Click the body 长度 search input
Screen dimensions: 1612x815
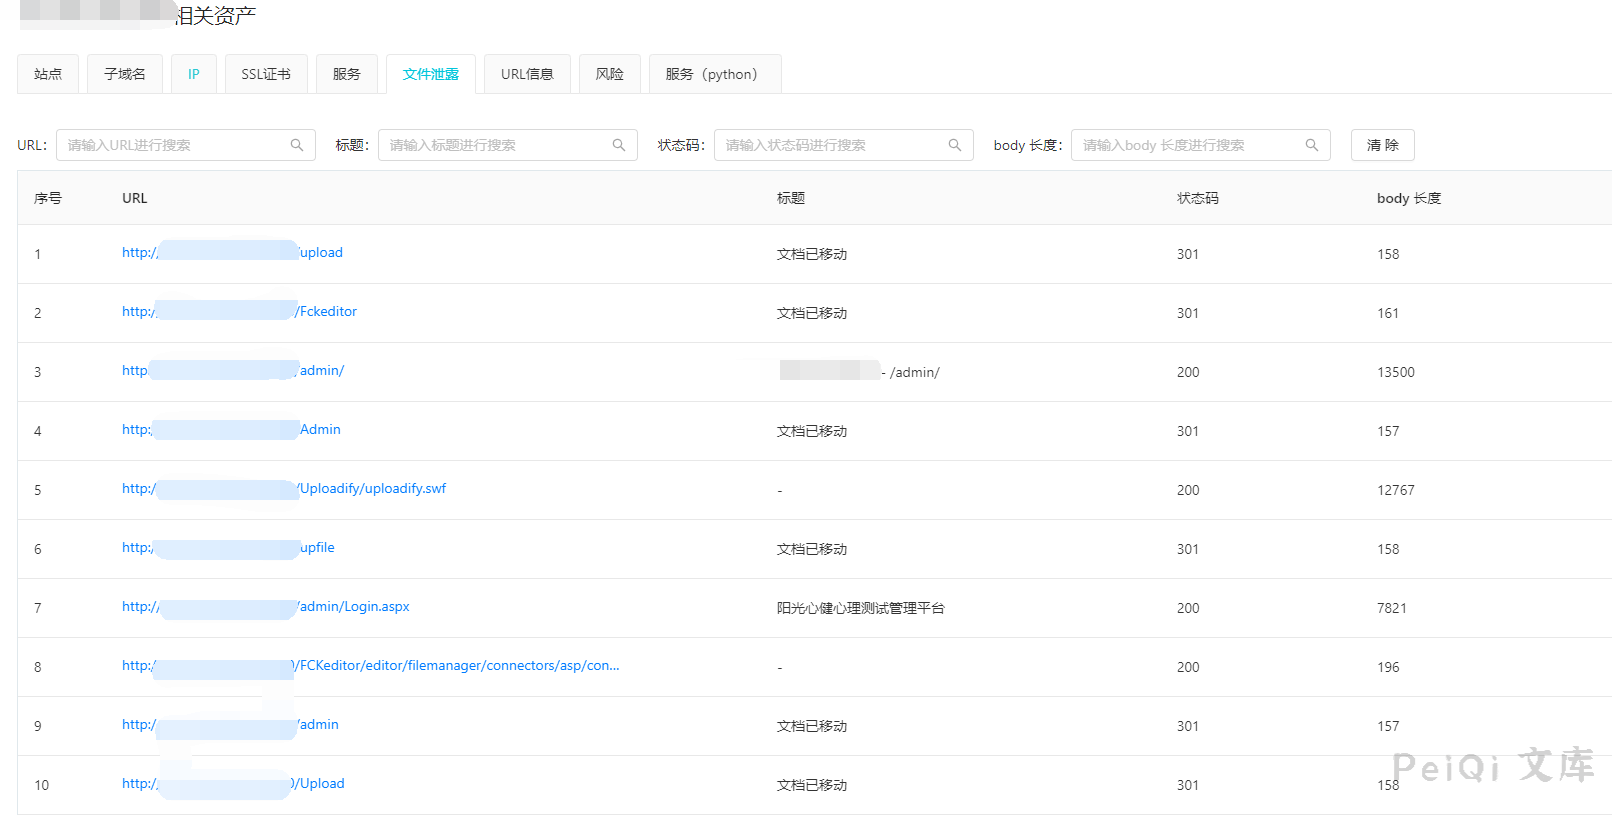coord(1190,145)
